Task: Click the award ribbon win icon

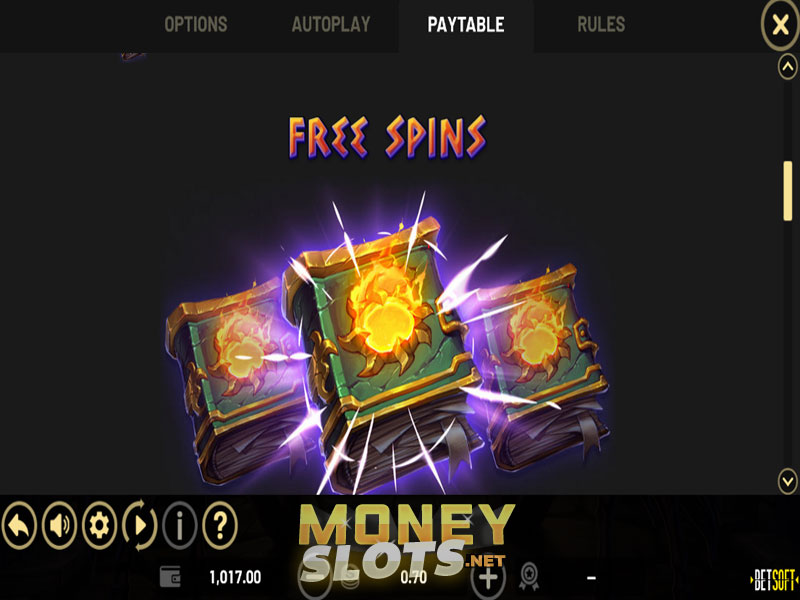Action: coord(529,577)
